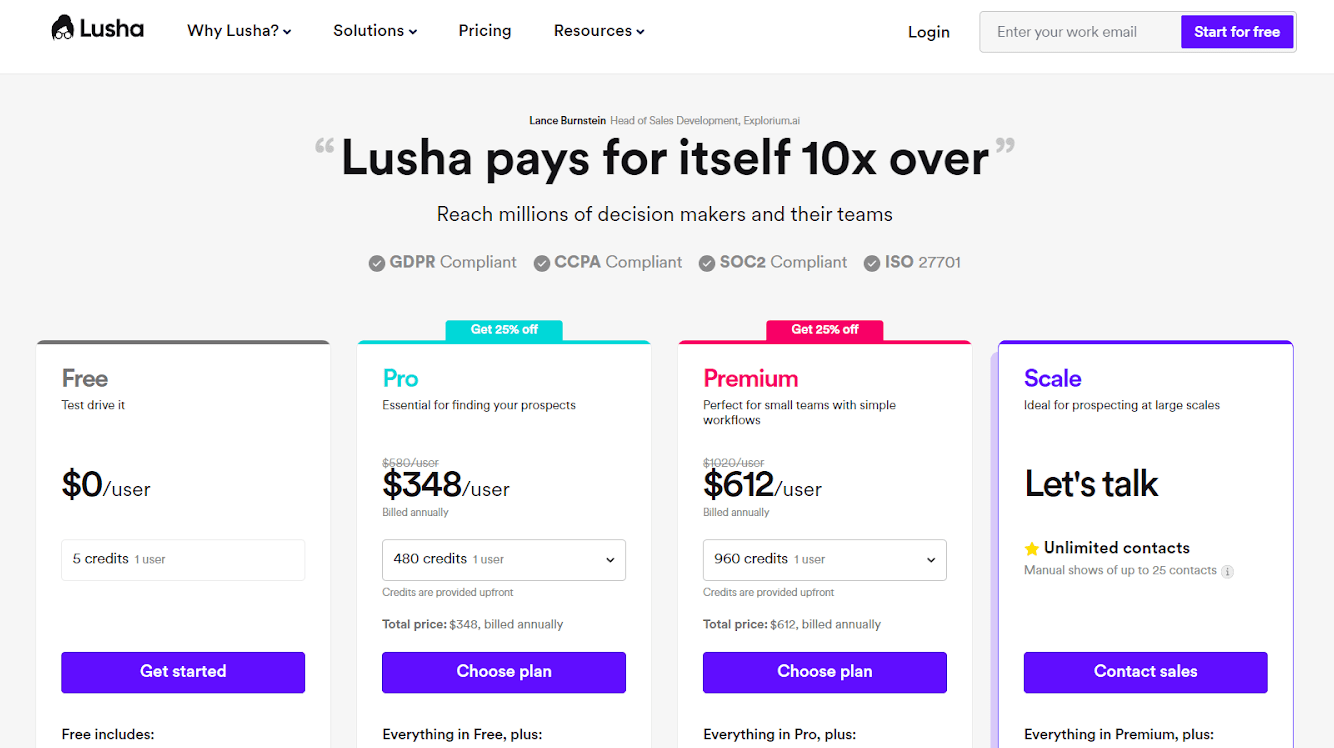Choose the Pro plan
This screenshot has width=1334, height=748.
504,672
